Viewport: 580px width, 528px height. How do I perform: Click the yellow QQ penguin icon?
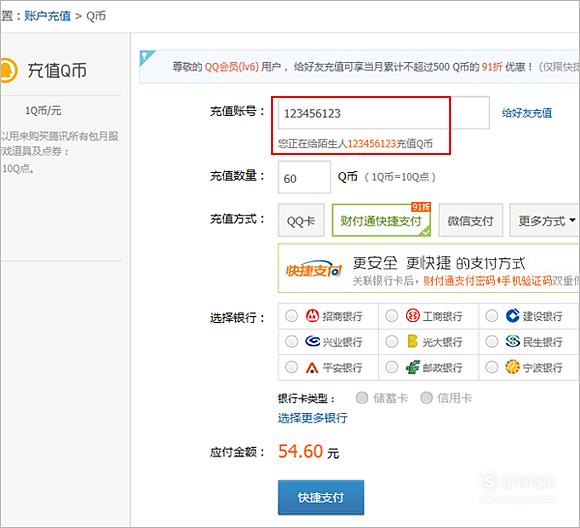point(9,70)
